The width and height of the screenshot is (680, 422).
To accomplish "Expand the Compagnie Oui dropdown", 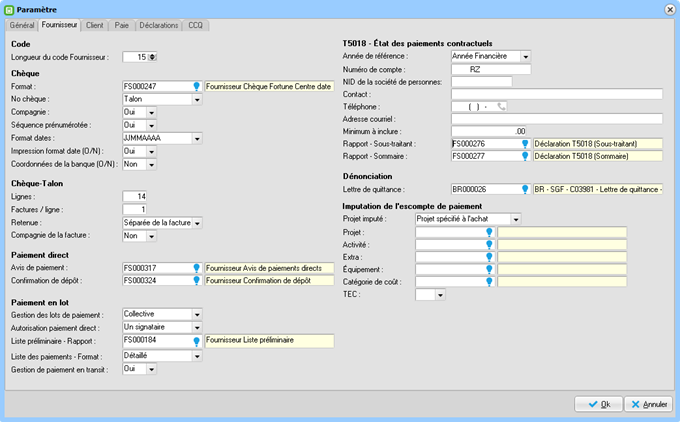I will click(151, 113).
